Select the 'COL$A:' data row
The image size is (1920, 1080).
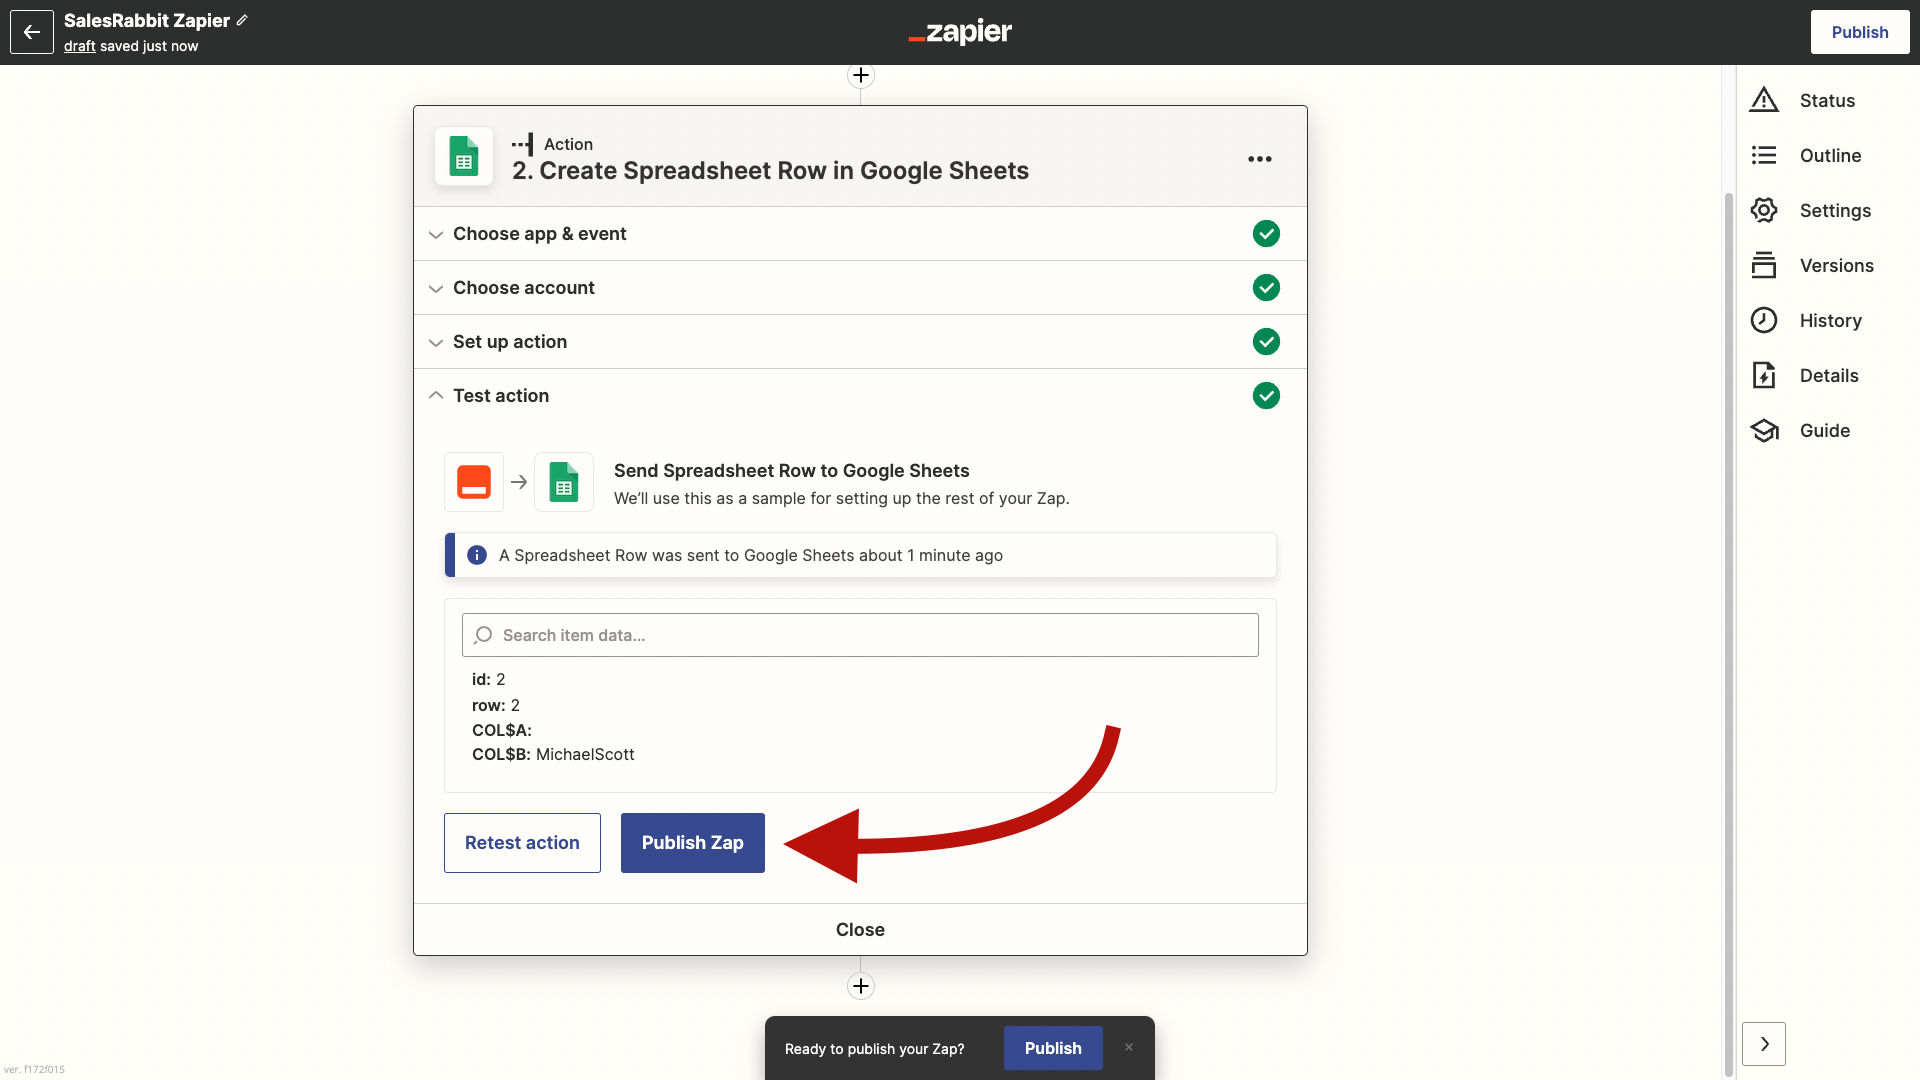(502, 730)
